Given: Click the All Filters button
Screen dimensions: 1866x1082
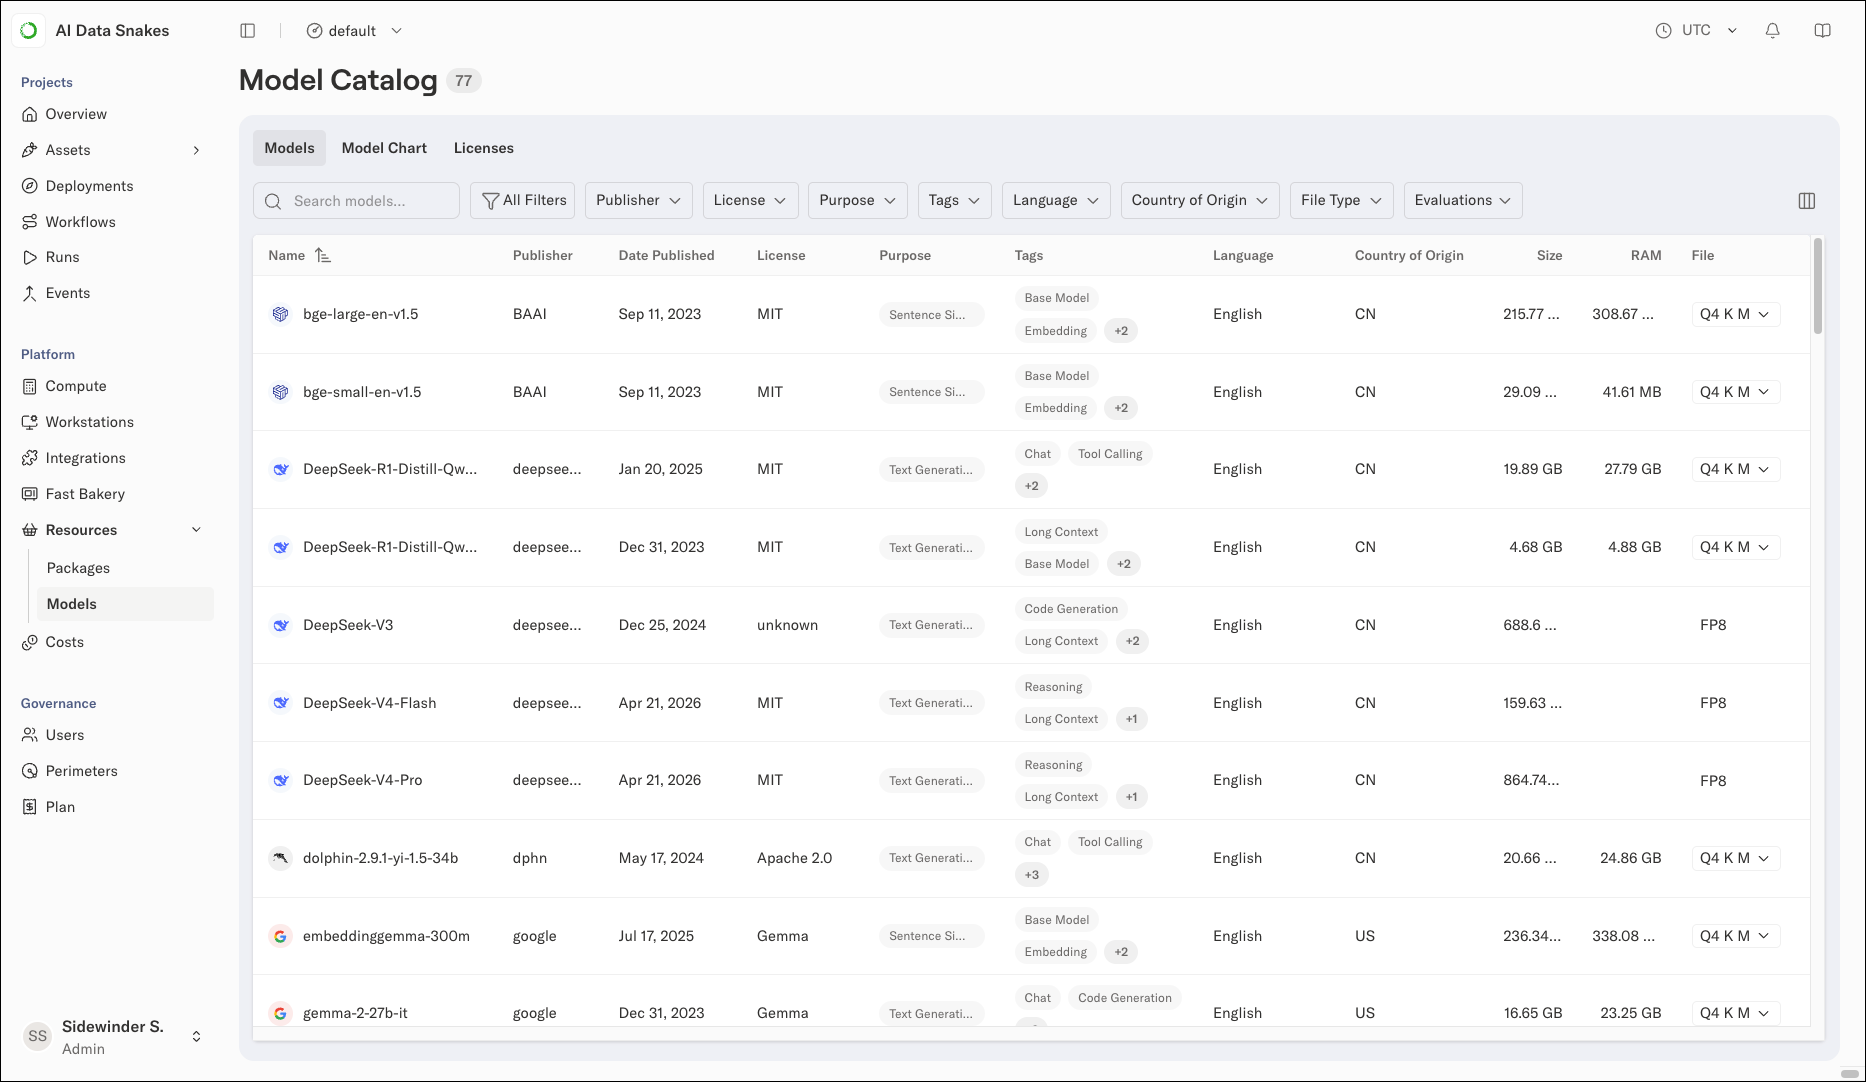Looking at the screenshot, I should [523, 200].
